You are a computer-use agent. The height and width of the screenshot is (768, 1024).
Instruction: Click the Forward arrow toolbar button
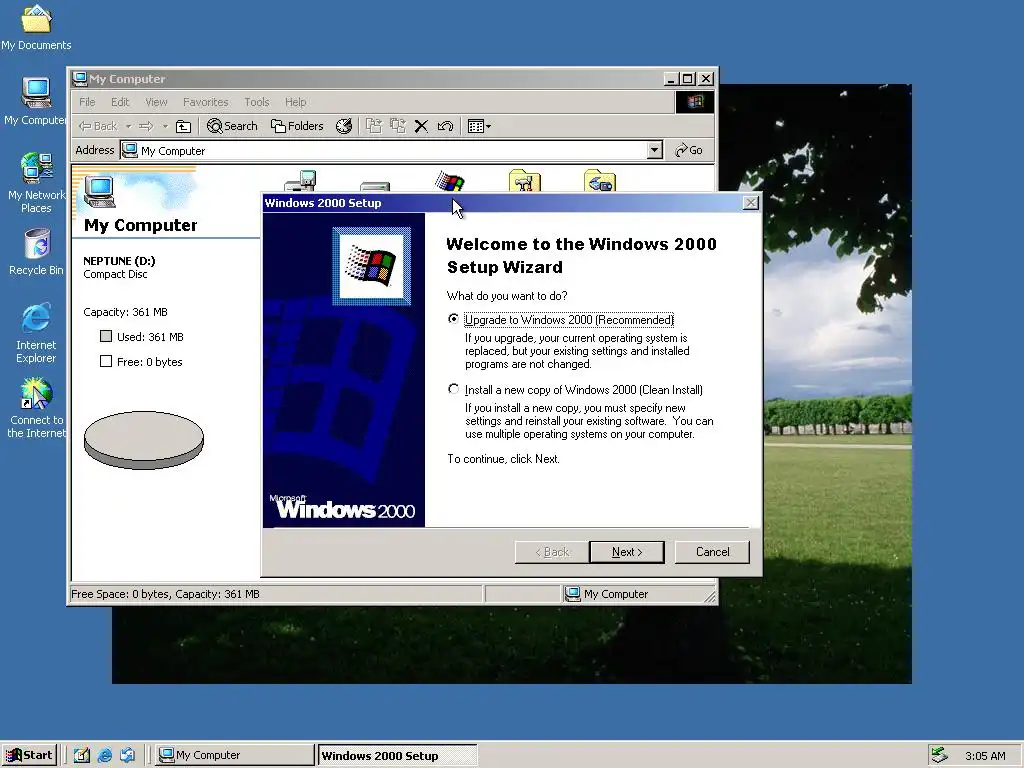coord(146,126)
